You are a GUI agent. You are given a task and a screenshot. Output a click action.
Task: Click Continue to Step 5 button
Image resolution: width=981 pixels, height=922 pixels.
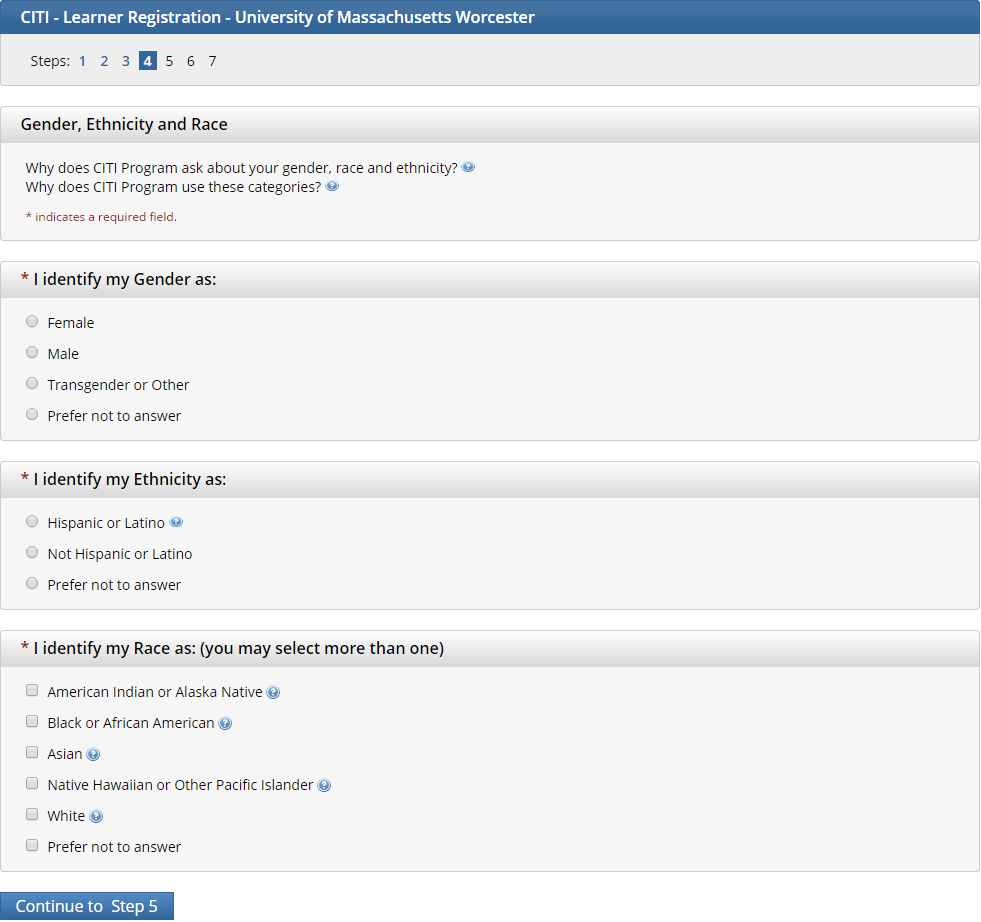tap(87, 906)
